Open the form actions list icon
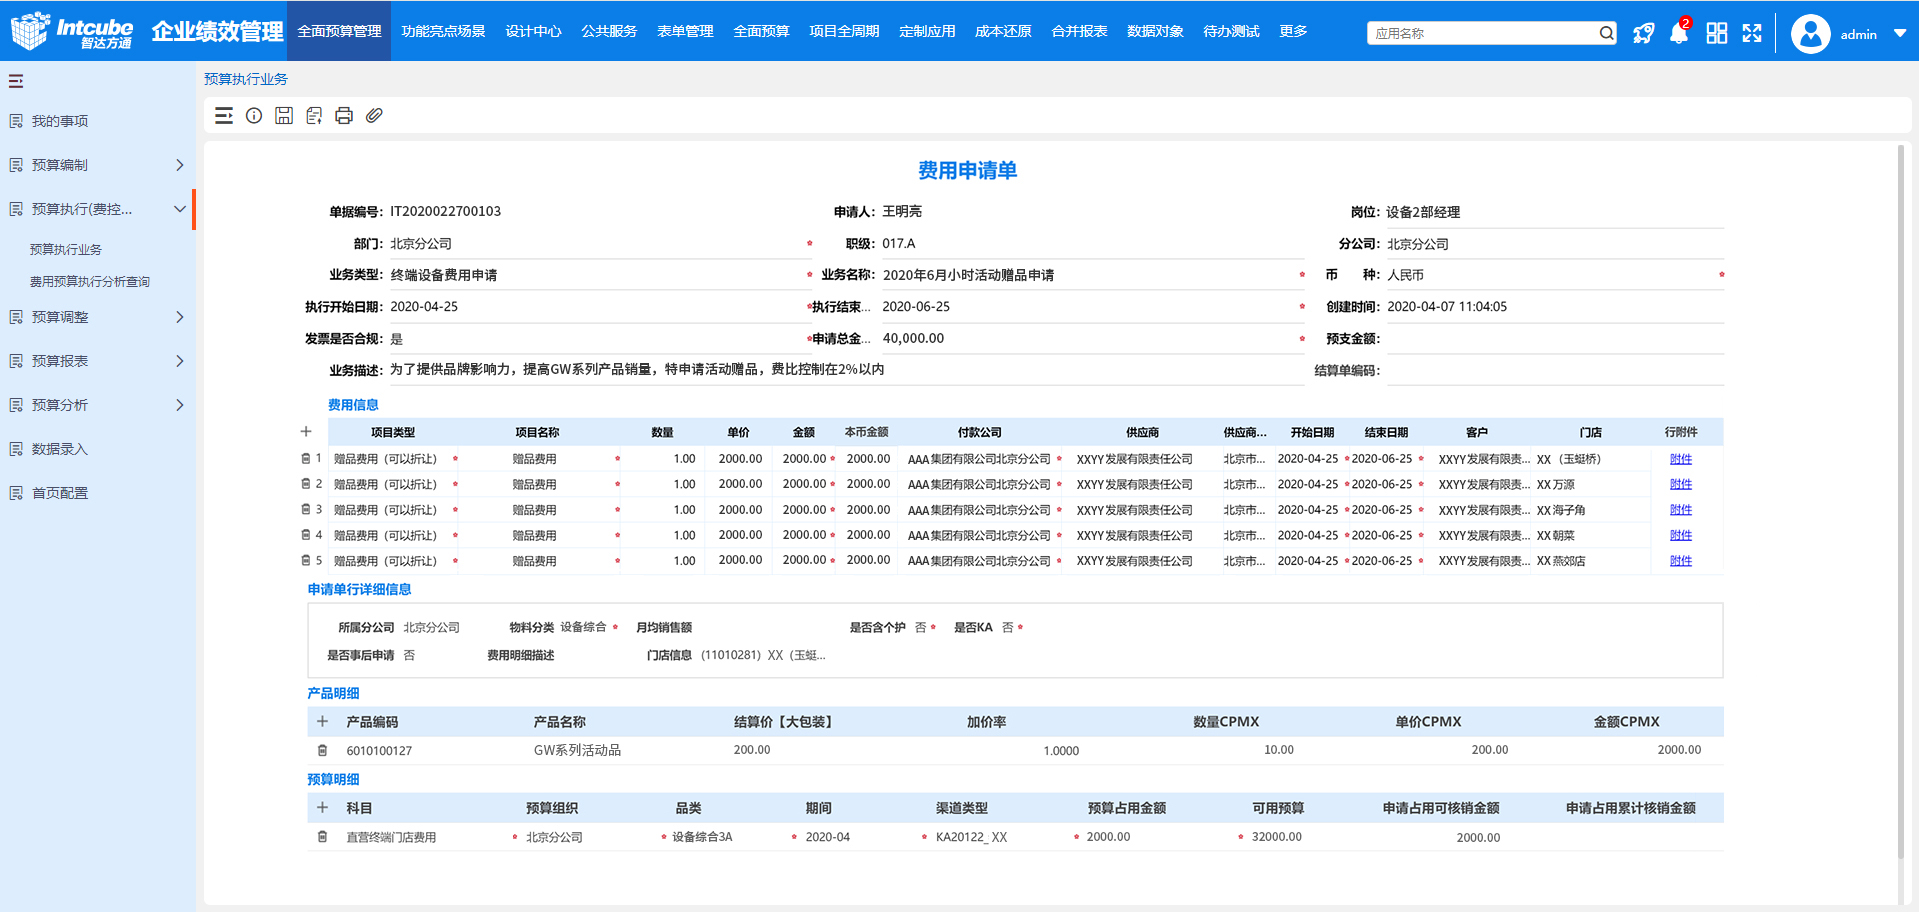1919x912 pixels. 223,115
